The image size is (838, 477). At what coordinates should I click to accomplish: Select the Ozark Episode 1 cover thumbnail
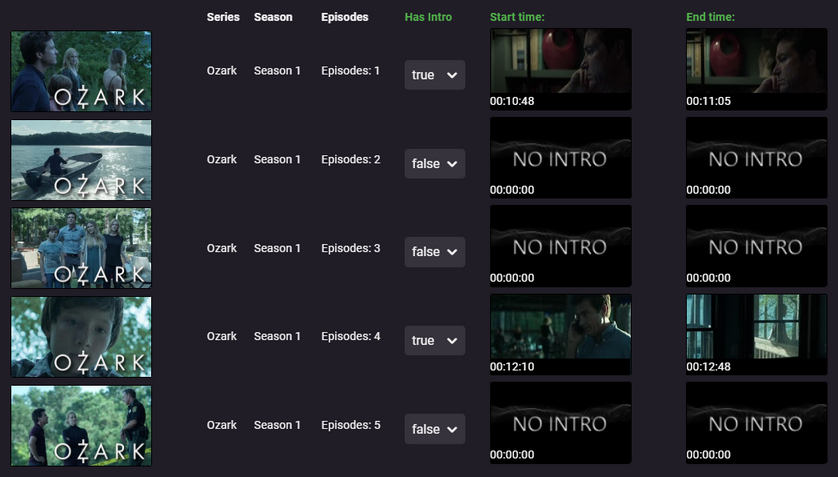point(81,71)
